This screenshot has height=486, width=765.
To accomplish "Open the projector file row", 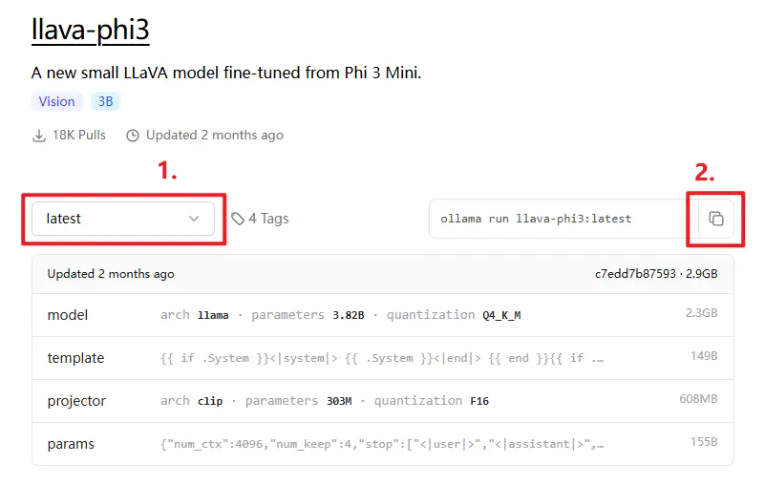I will [382, 401].
